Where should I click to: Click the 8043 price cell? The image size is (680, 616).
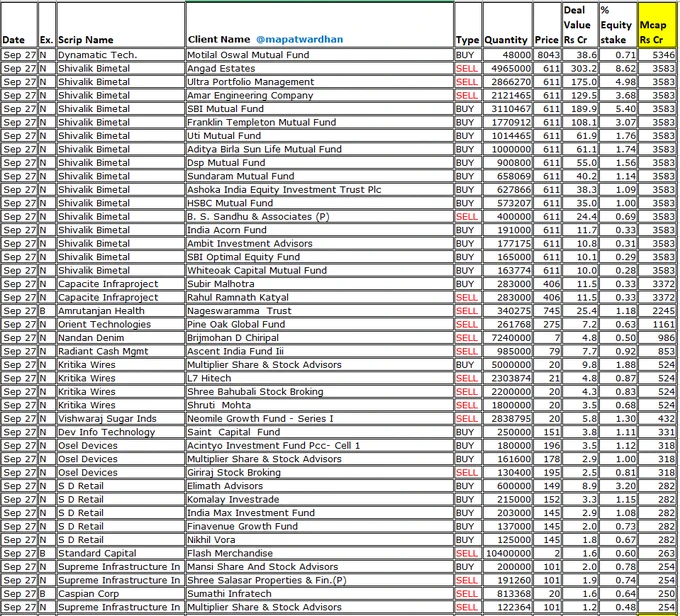(x=549, y=55)
